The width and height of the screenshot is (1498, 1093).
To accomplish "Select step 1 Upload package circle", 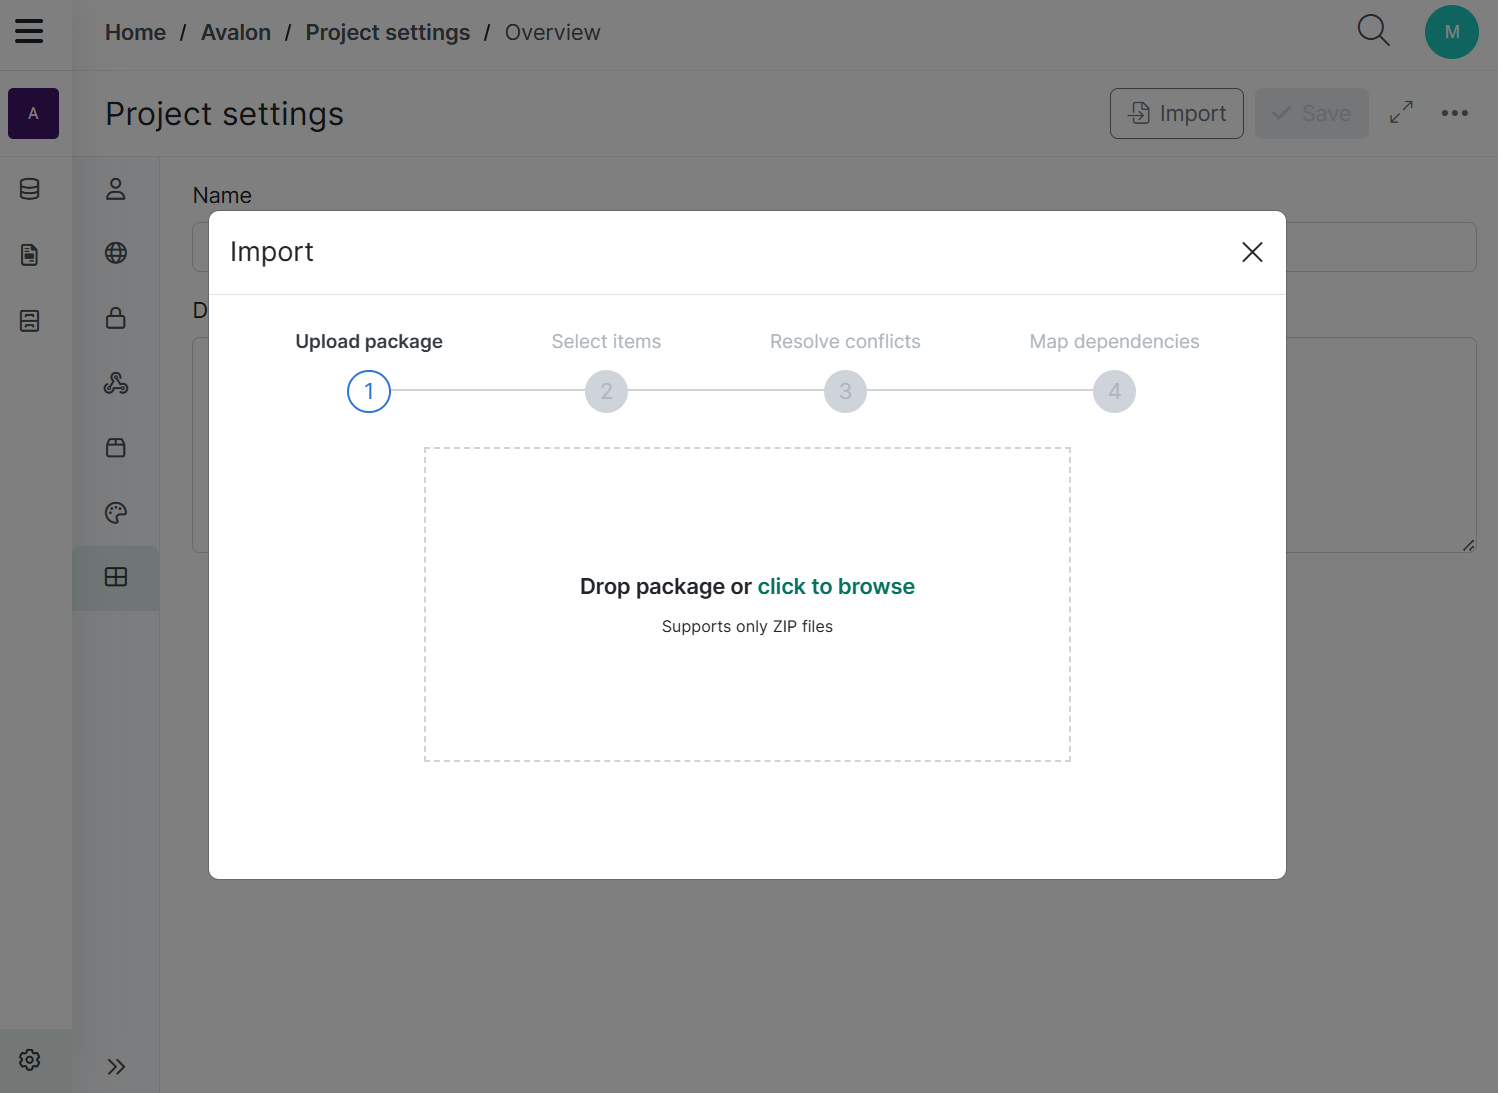I will click(369, 391).
